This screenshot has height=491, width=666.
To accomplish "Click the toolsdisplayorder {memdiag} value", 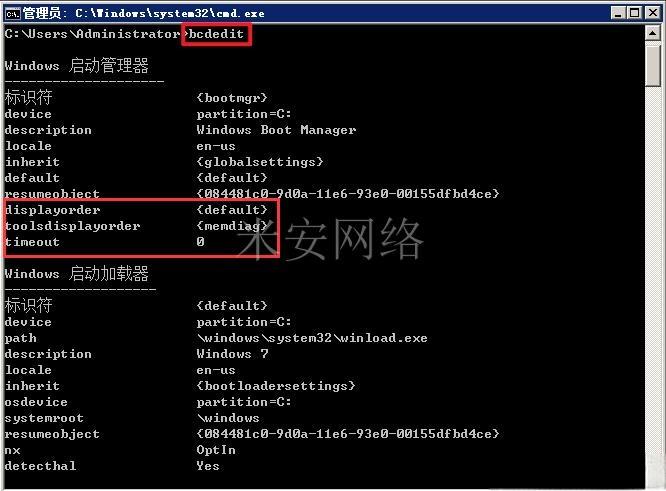I will [x=232, y=226].
